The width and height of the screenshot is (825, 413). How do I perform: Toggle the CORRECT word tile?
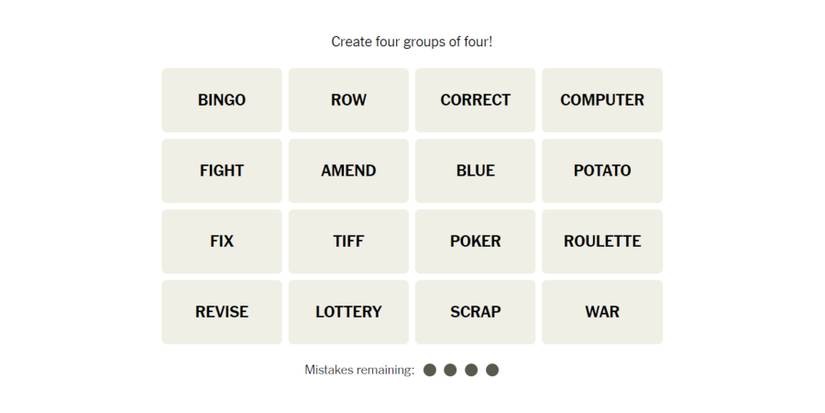[475, 100]
